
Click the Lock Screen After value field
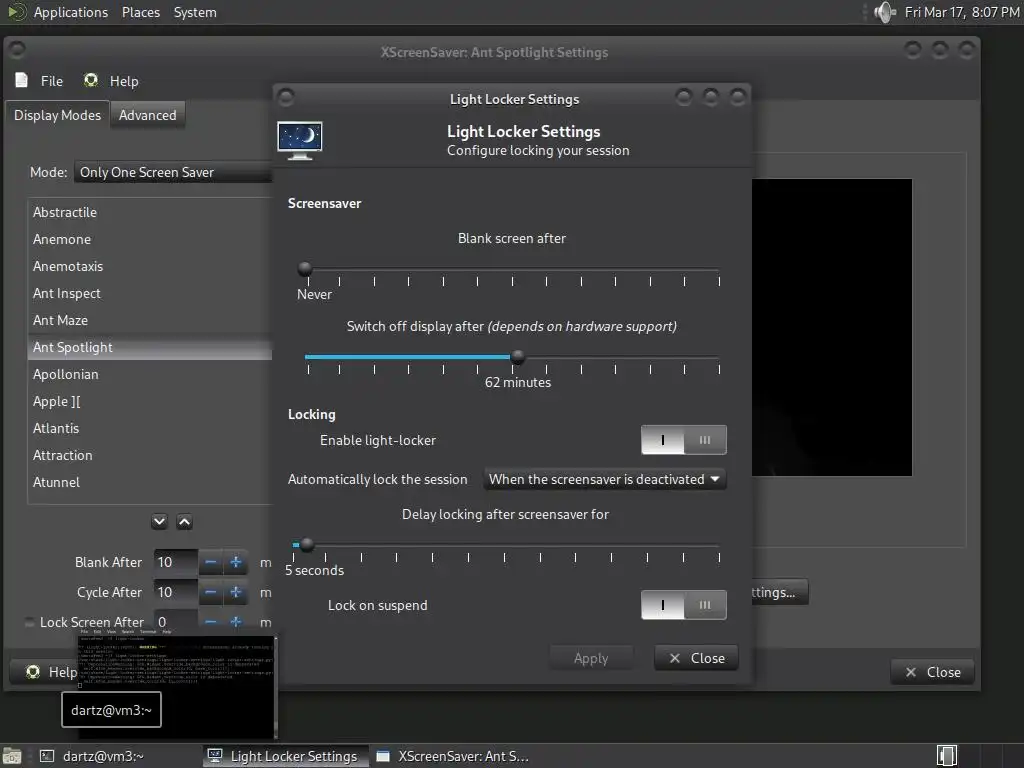coord(176,622)
